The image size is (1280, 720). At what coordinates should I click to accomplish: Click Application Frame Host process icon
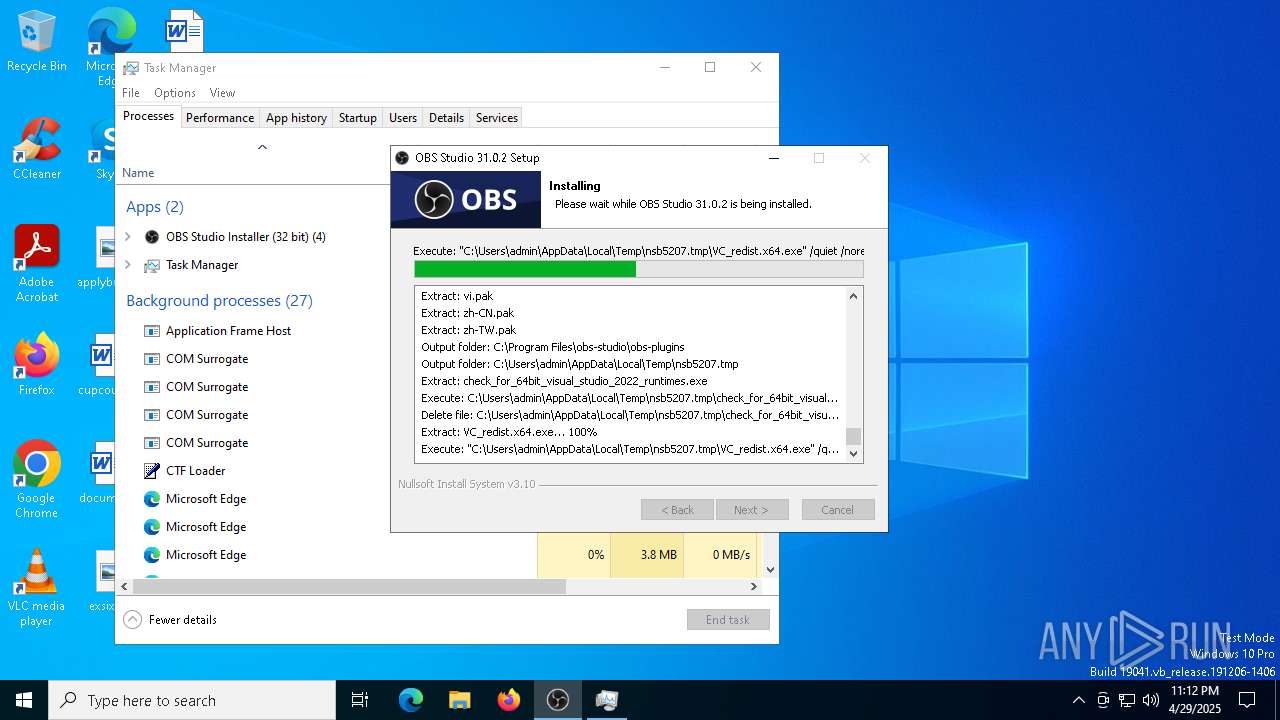(x=152, y=331)
